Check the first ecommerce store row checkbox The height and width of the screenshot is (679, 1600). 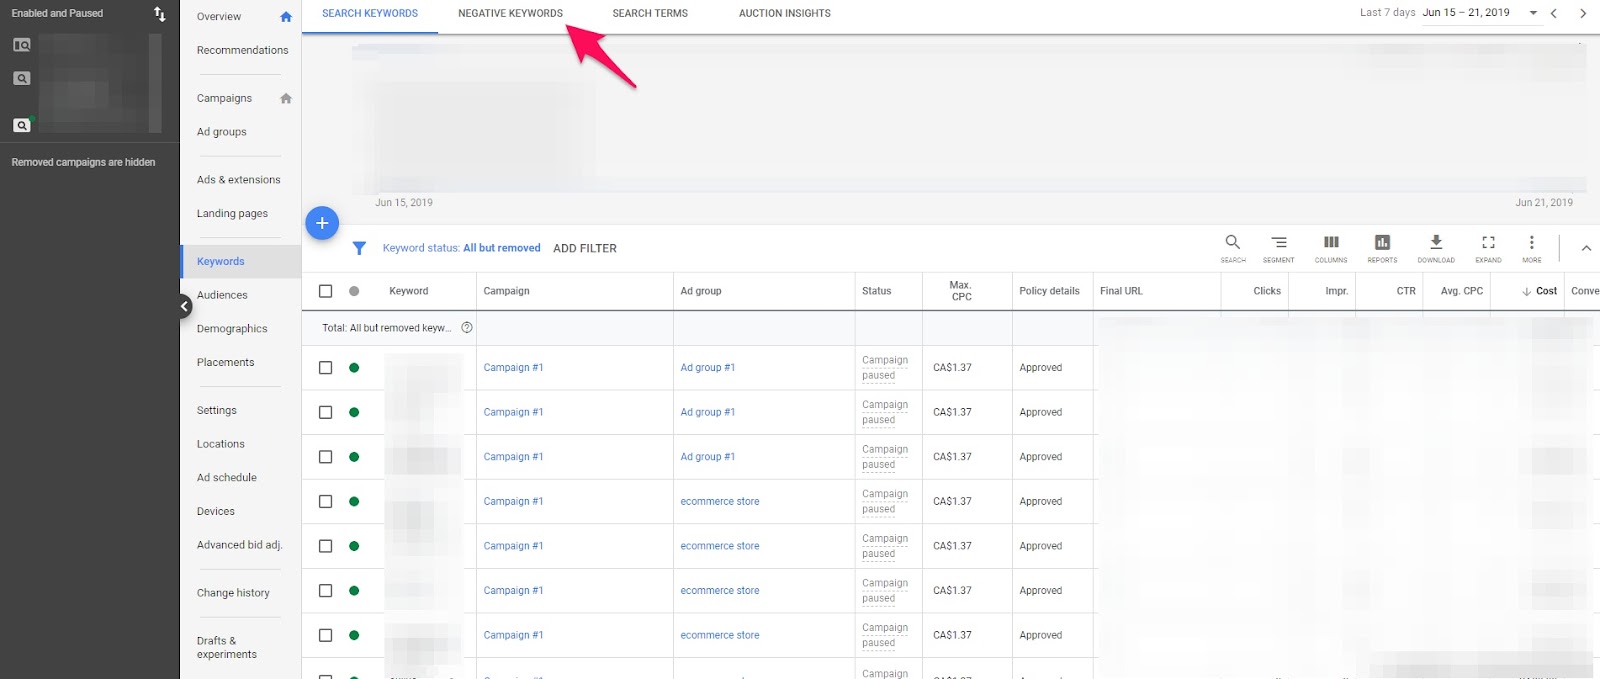point(325,502)
